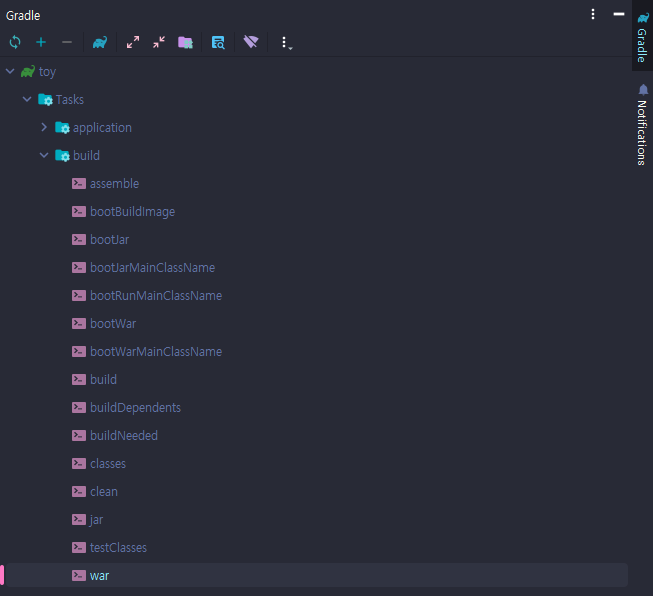The width and height of the screenshot is (653, 596).
Task: Link a Gradle project plus icon
Action: tap(41, 42)
